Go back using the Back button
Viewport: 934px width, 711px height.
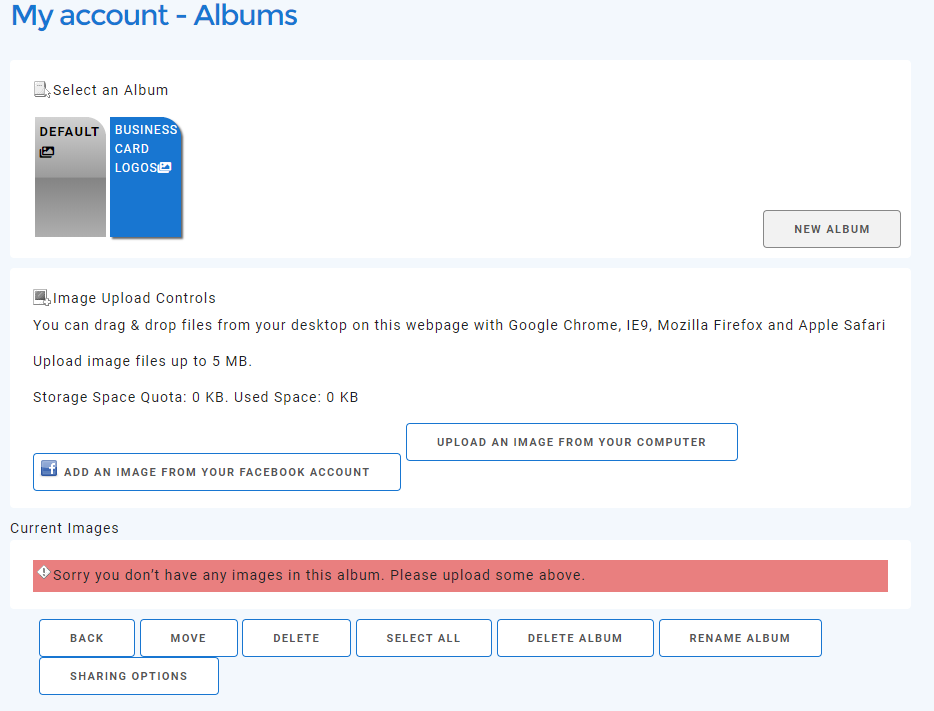point(87,638)
